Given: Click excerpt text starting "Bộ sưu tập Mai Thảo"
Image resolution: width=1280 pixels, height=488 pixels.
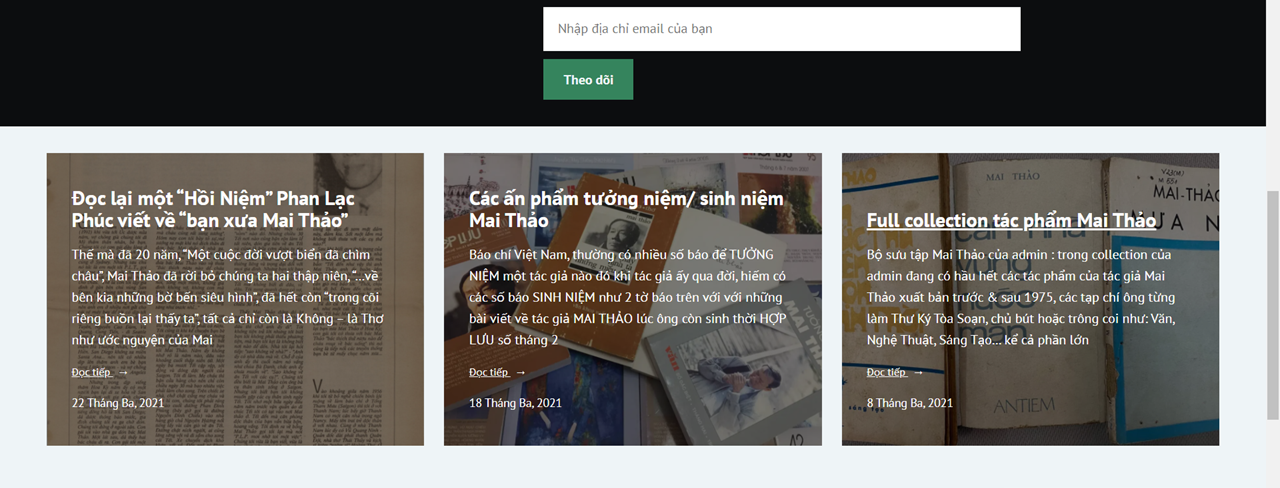Looking at the screenshot, I should click(x=1022, y=297).
